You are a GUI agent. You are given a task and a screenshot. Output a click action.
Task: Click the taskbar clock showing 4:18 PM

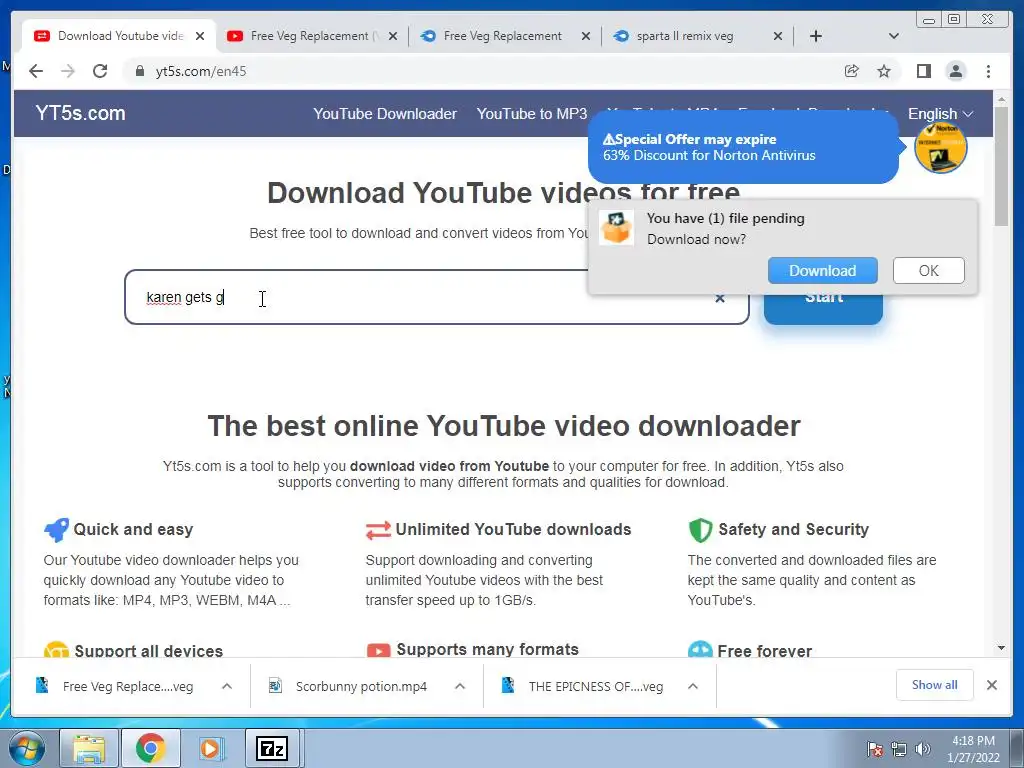(x=974, y=749)
